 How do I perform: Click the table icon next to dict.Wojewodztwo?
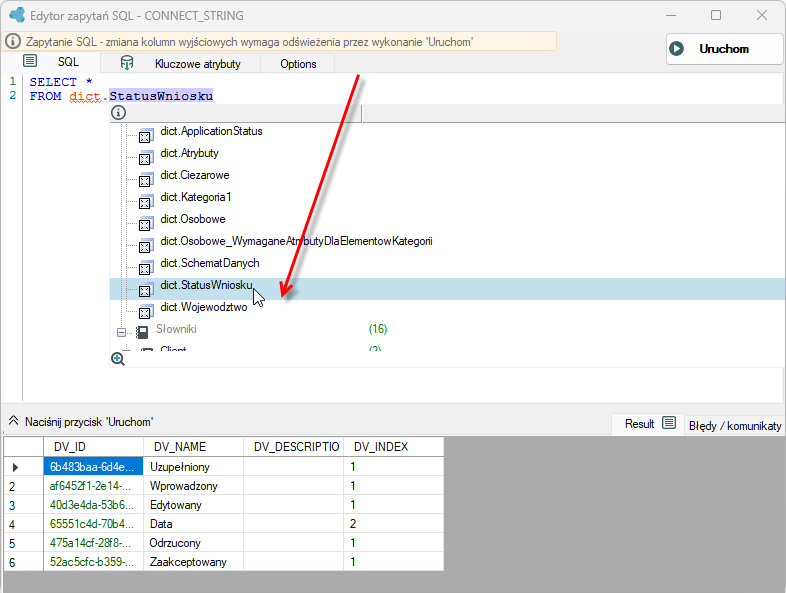[145, 311]
